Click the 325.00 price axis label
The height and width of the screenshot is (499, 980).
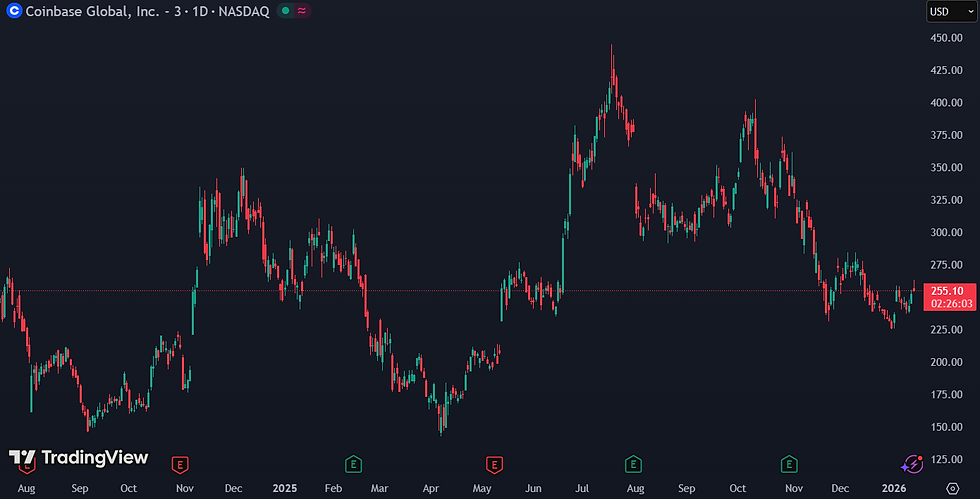(x=946, y=200)
